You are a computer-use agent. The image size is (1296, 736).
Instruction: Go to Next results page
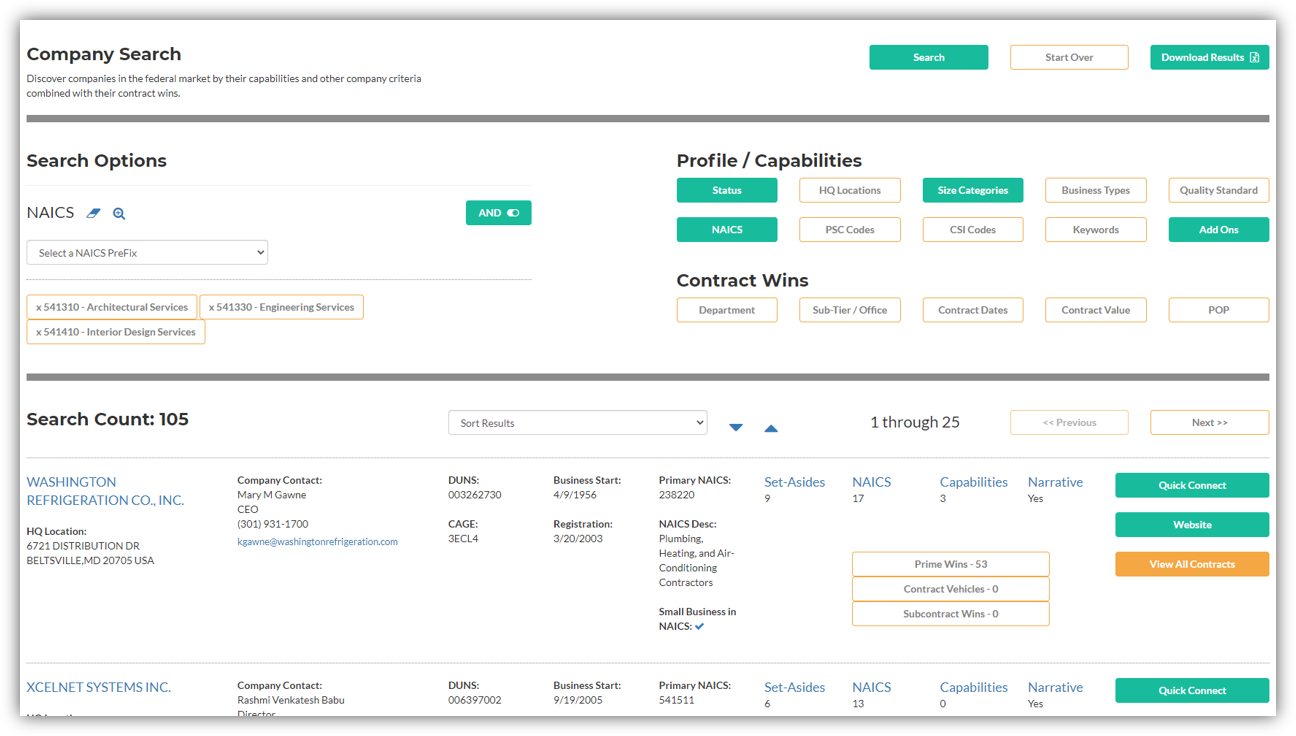click(1210, 422)
